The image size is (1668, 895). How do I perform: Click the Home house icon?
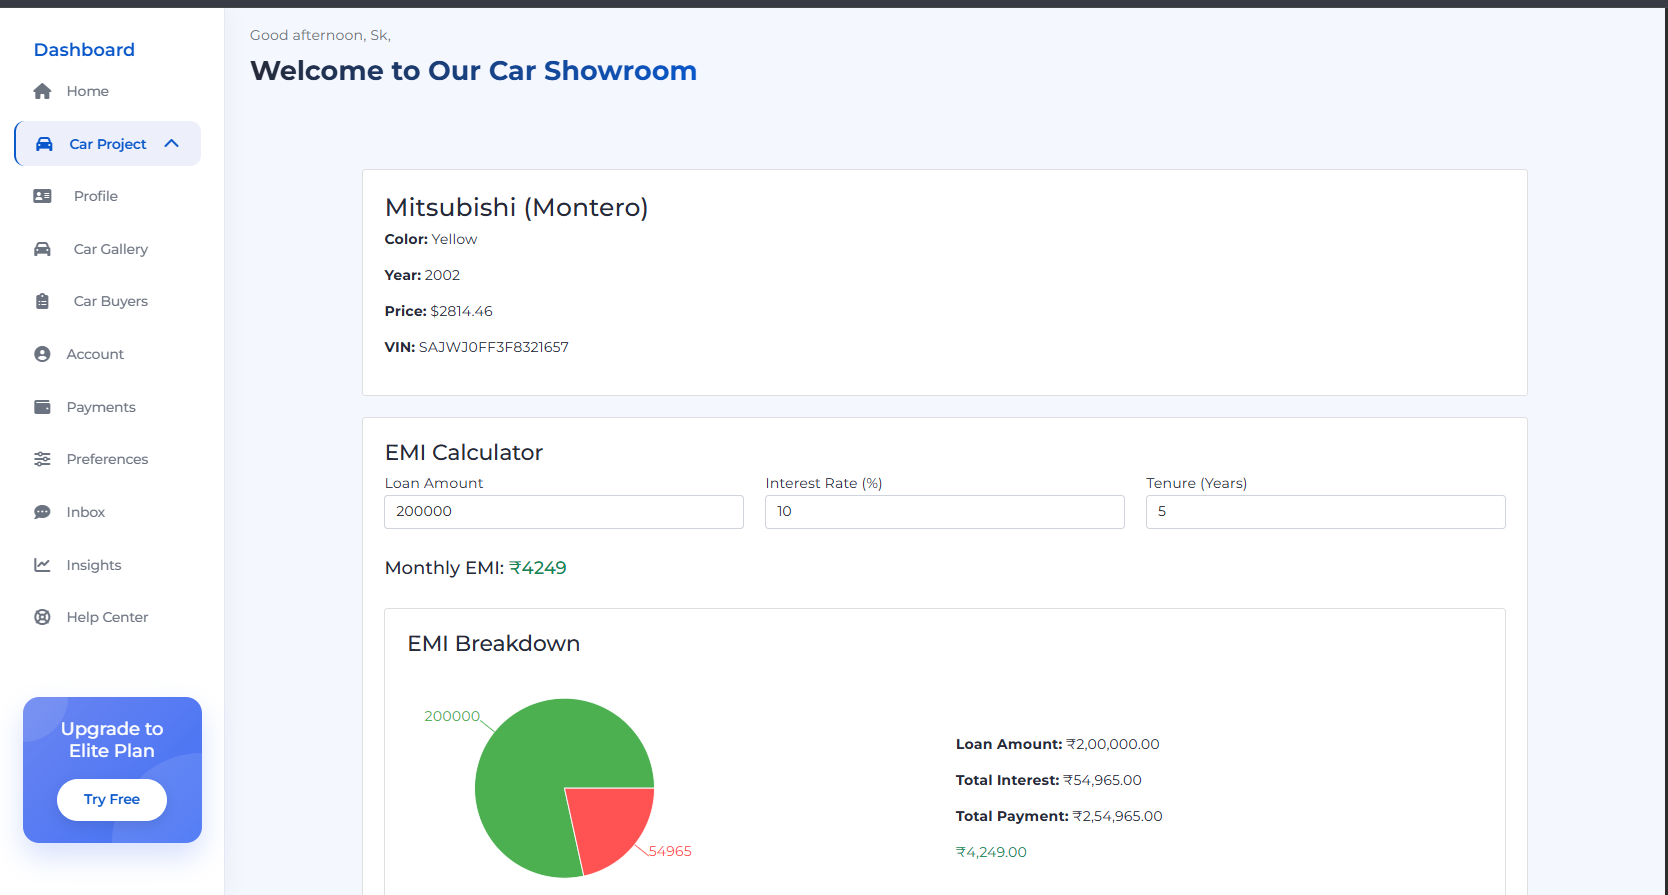tap(42, 91)
